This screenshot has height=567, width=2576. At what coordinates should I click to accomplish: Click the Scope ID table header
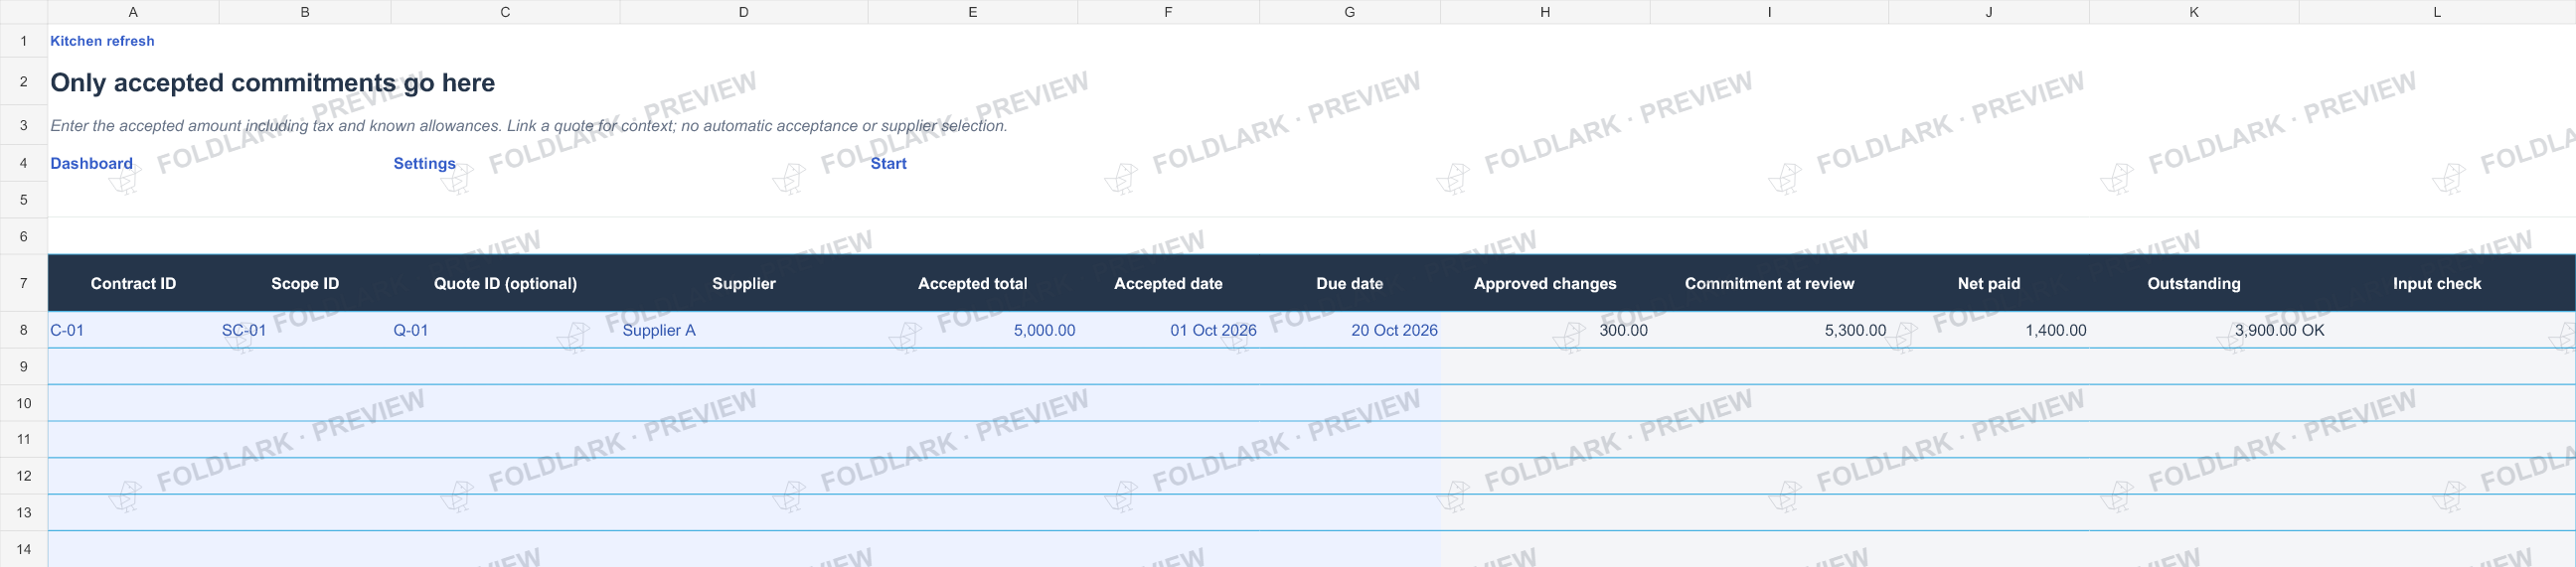tap(305, 283)
